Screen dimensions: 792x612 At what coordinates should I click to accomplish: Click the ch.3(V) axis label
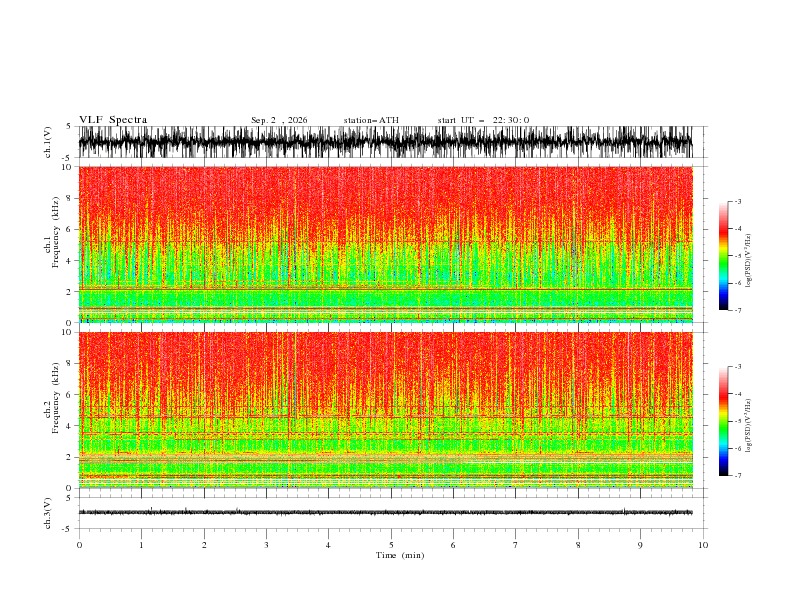coord(47,513)
